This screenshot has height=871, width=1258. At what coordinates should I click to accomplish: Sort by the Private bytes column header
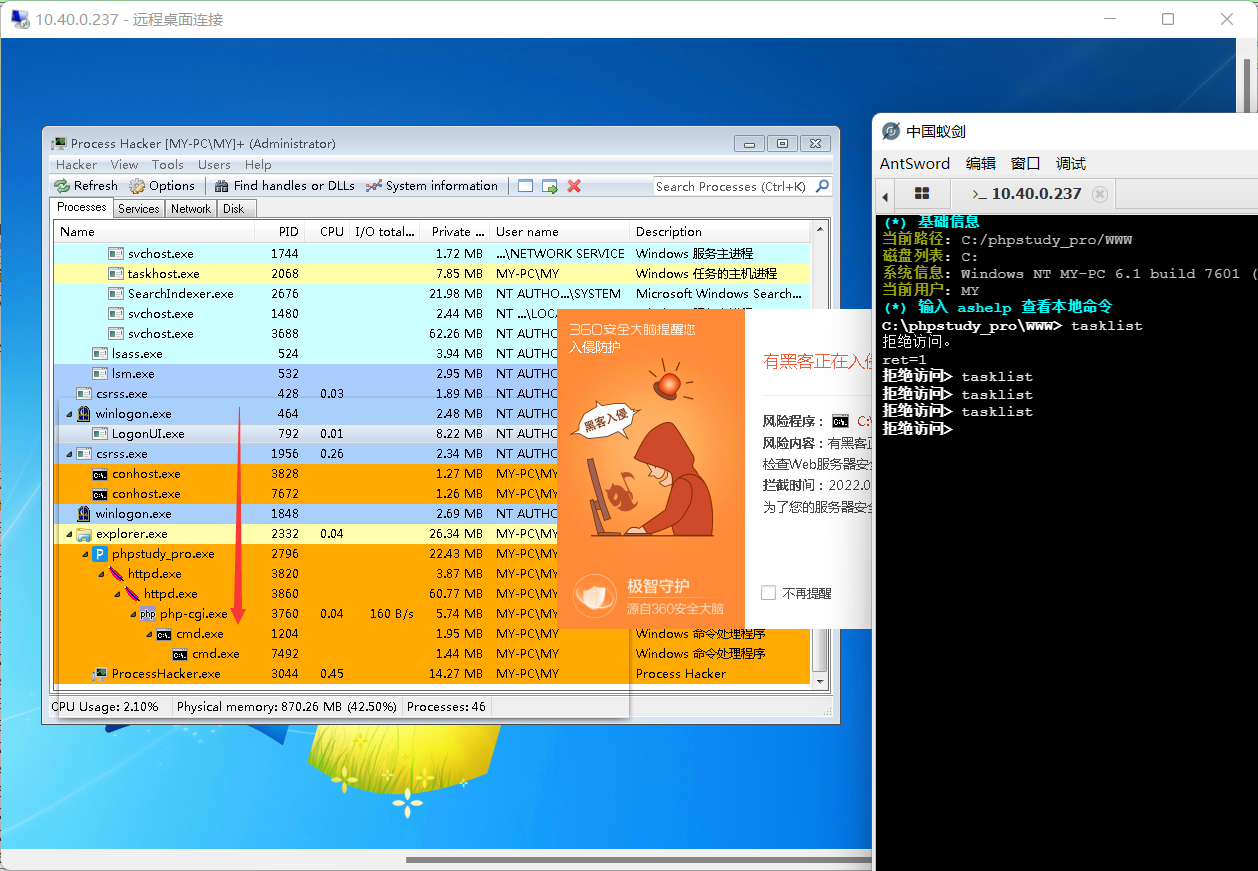(454, 232)
